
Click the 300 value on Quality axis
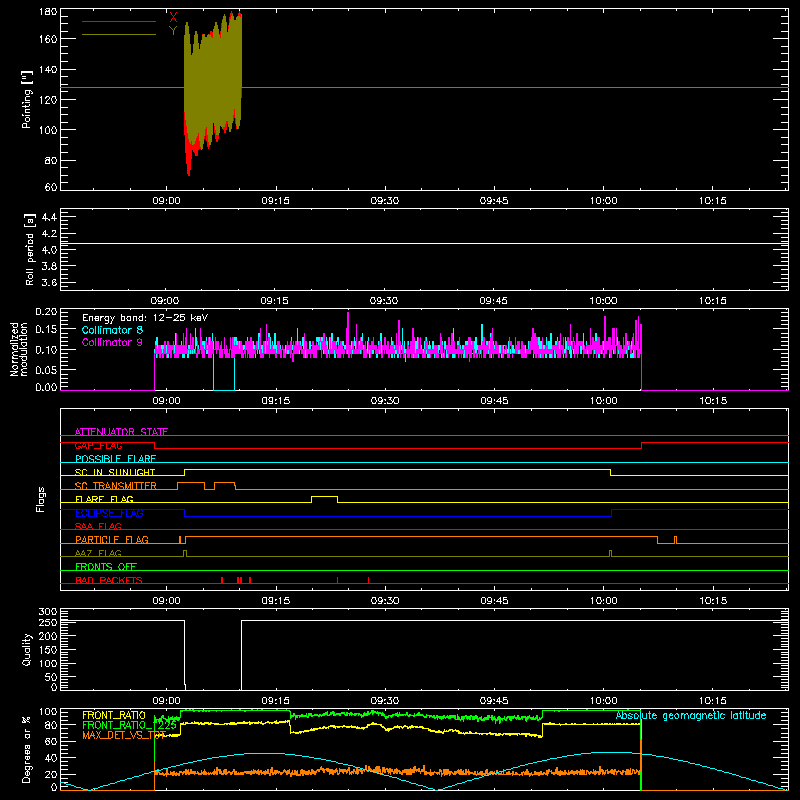48,612
